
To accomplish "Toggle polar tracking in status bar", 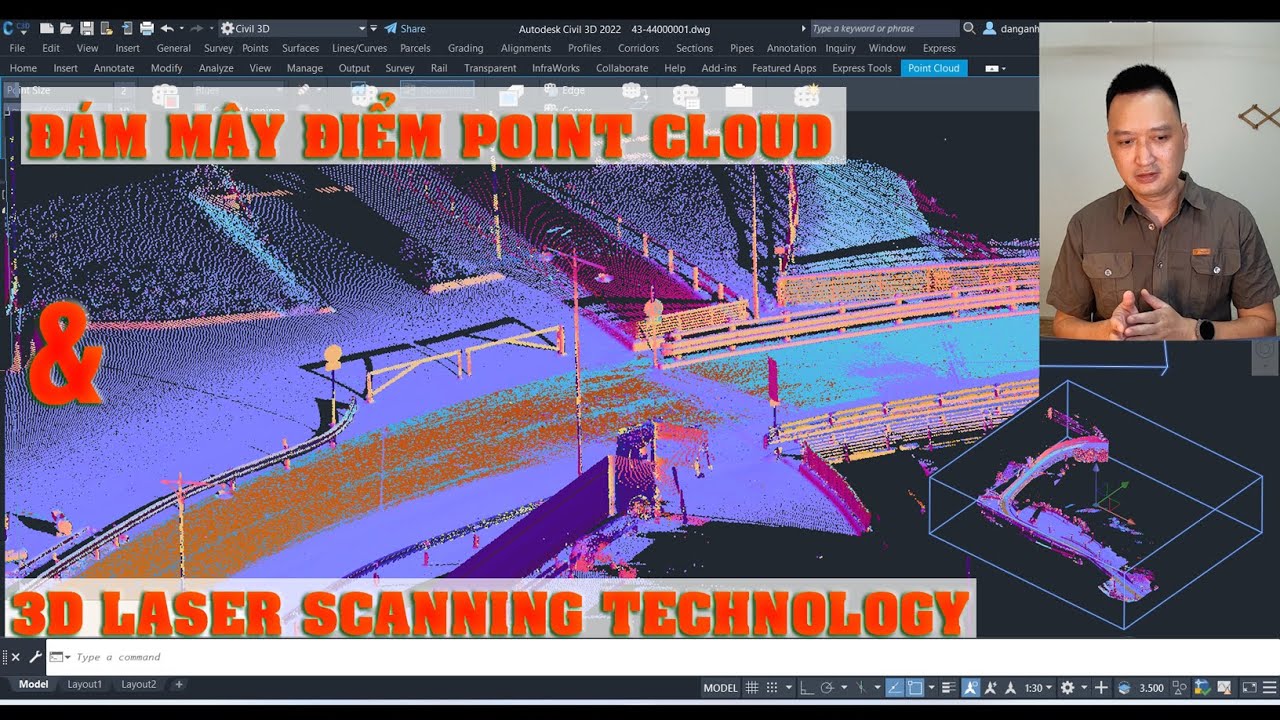I will [x=828, y=688].
